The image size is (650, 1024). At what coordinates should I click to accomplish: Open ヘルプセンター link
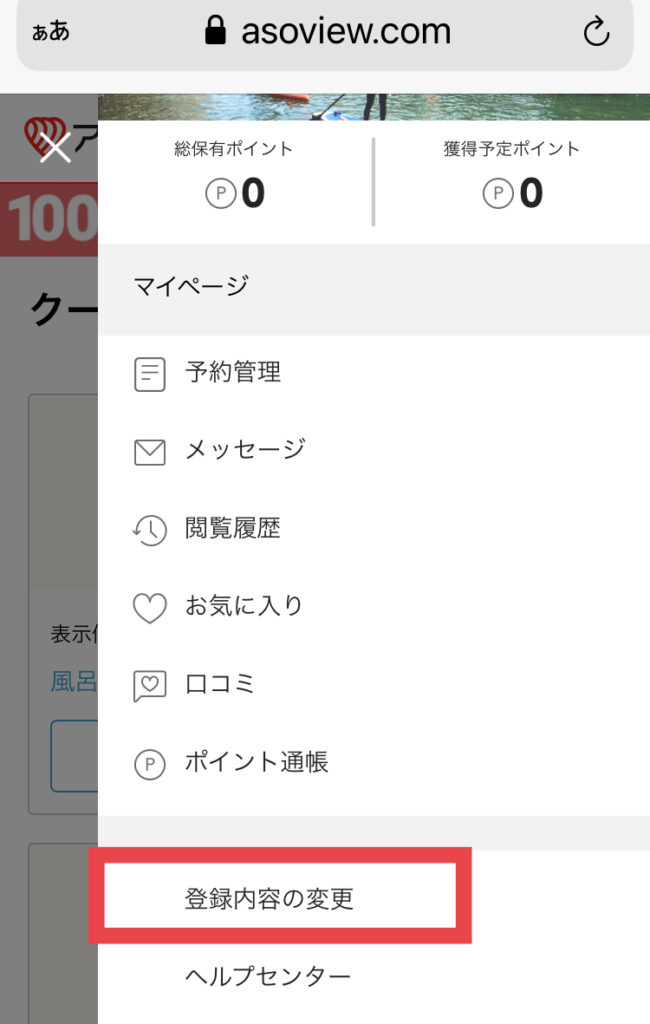(268, 976)
